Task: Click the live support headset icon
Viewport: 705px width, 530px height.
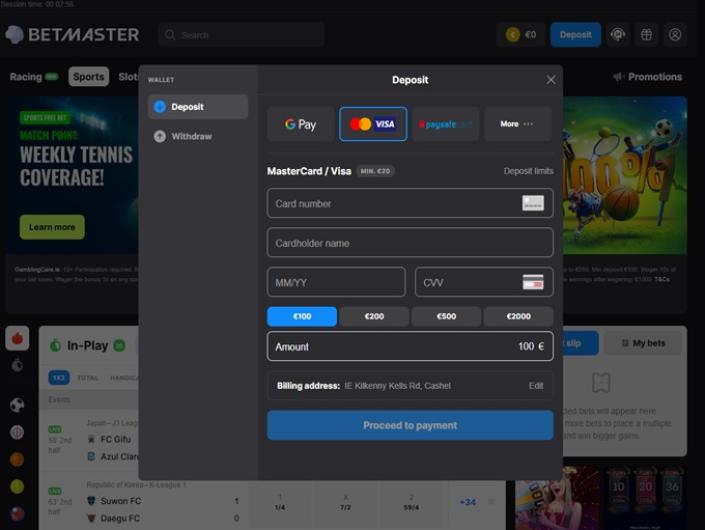Action: [618, 35]
